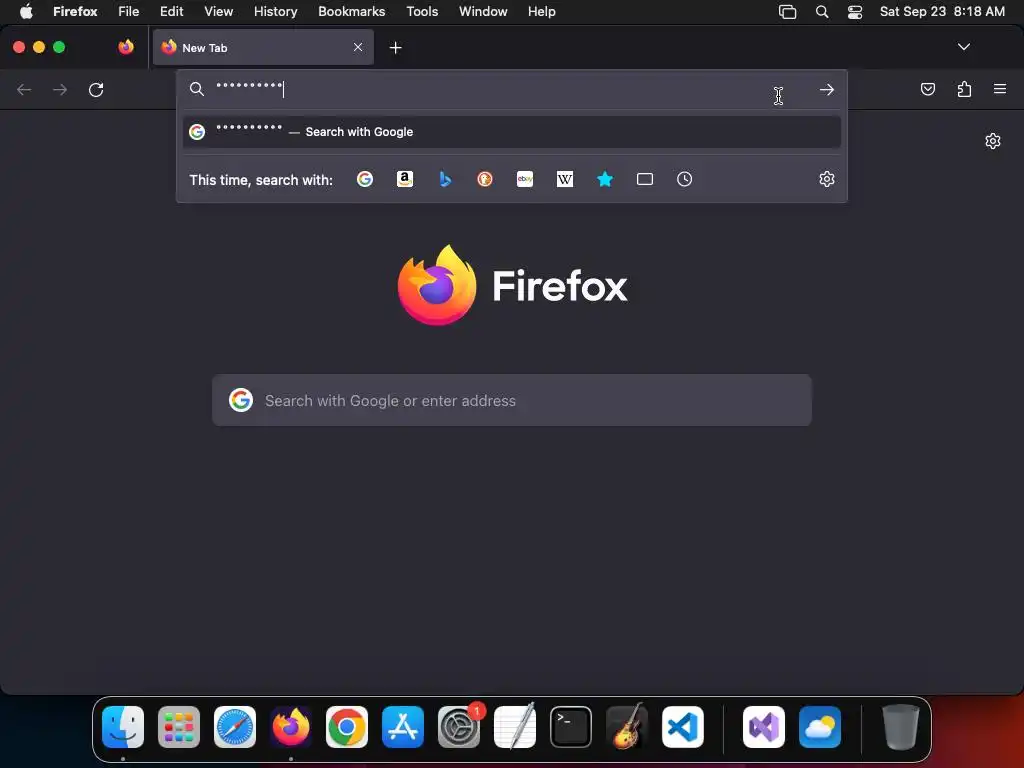Personalize new tab with gear icon
This screenshot has height=768, width=1024.
[993, 141]
